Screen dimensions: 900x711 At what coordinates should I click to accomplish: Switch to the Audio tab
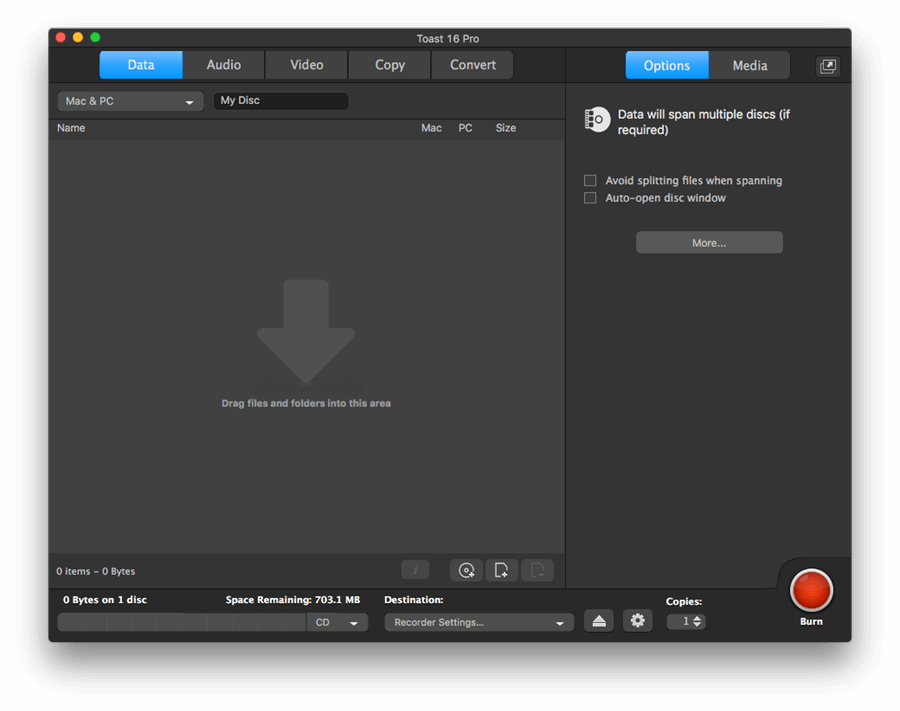[x=224, y=65]
